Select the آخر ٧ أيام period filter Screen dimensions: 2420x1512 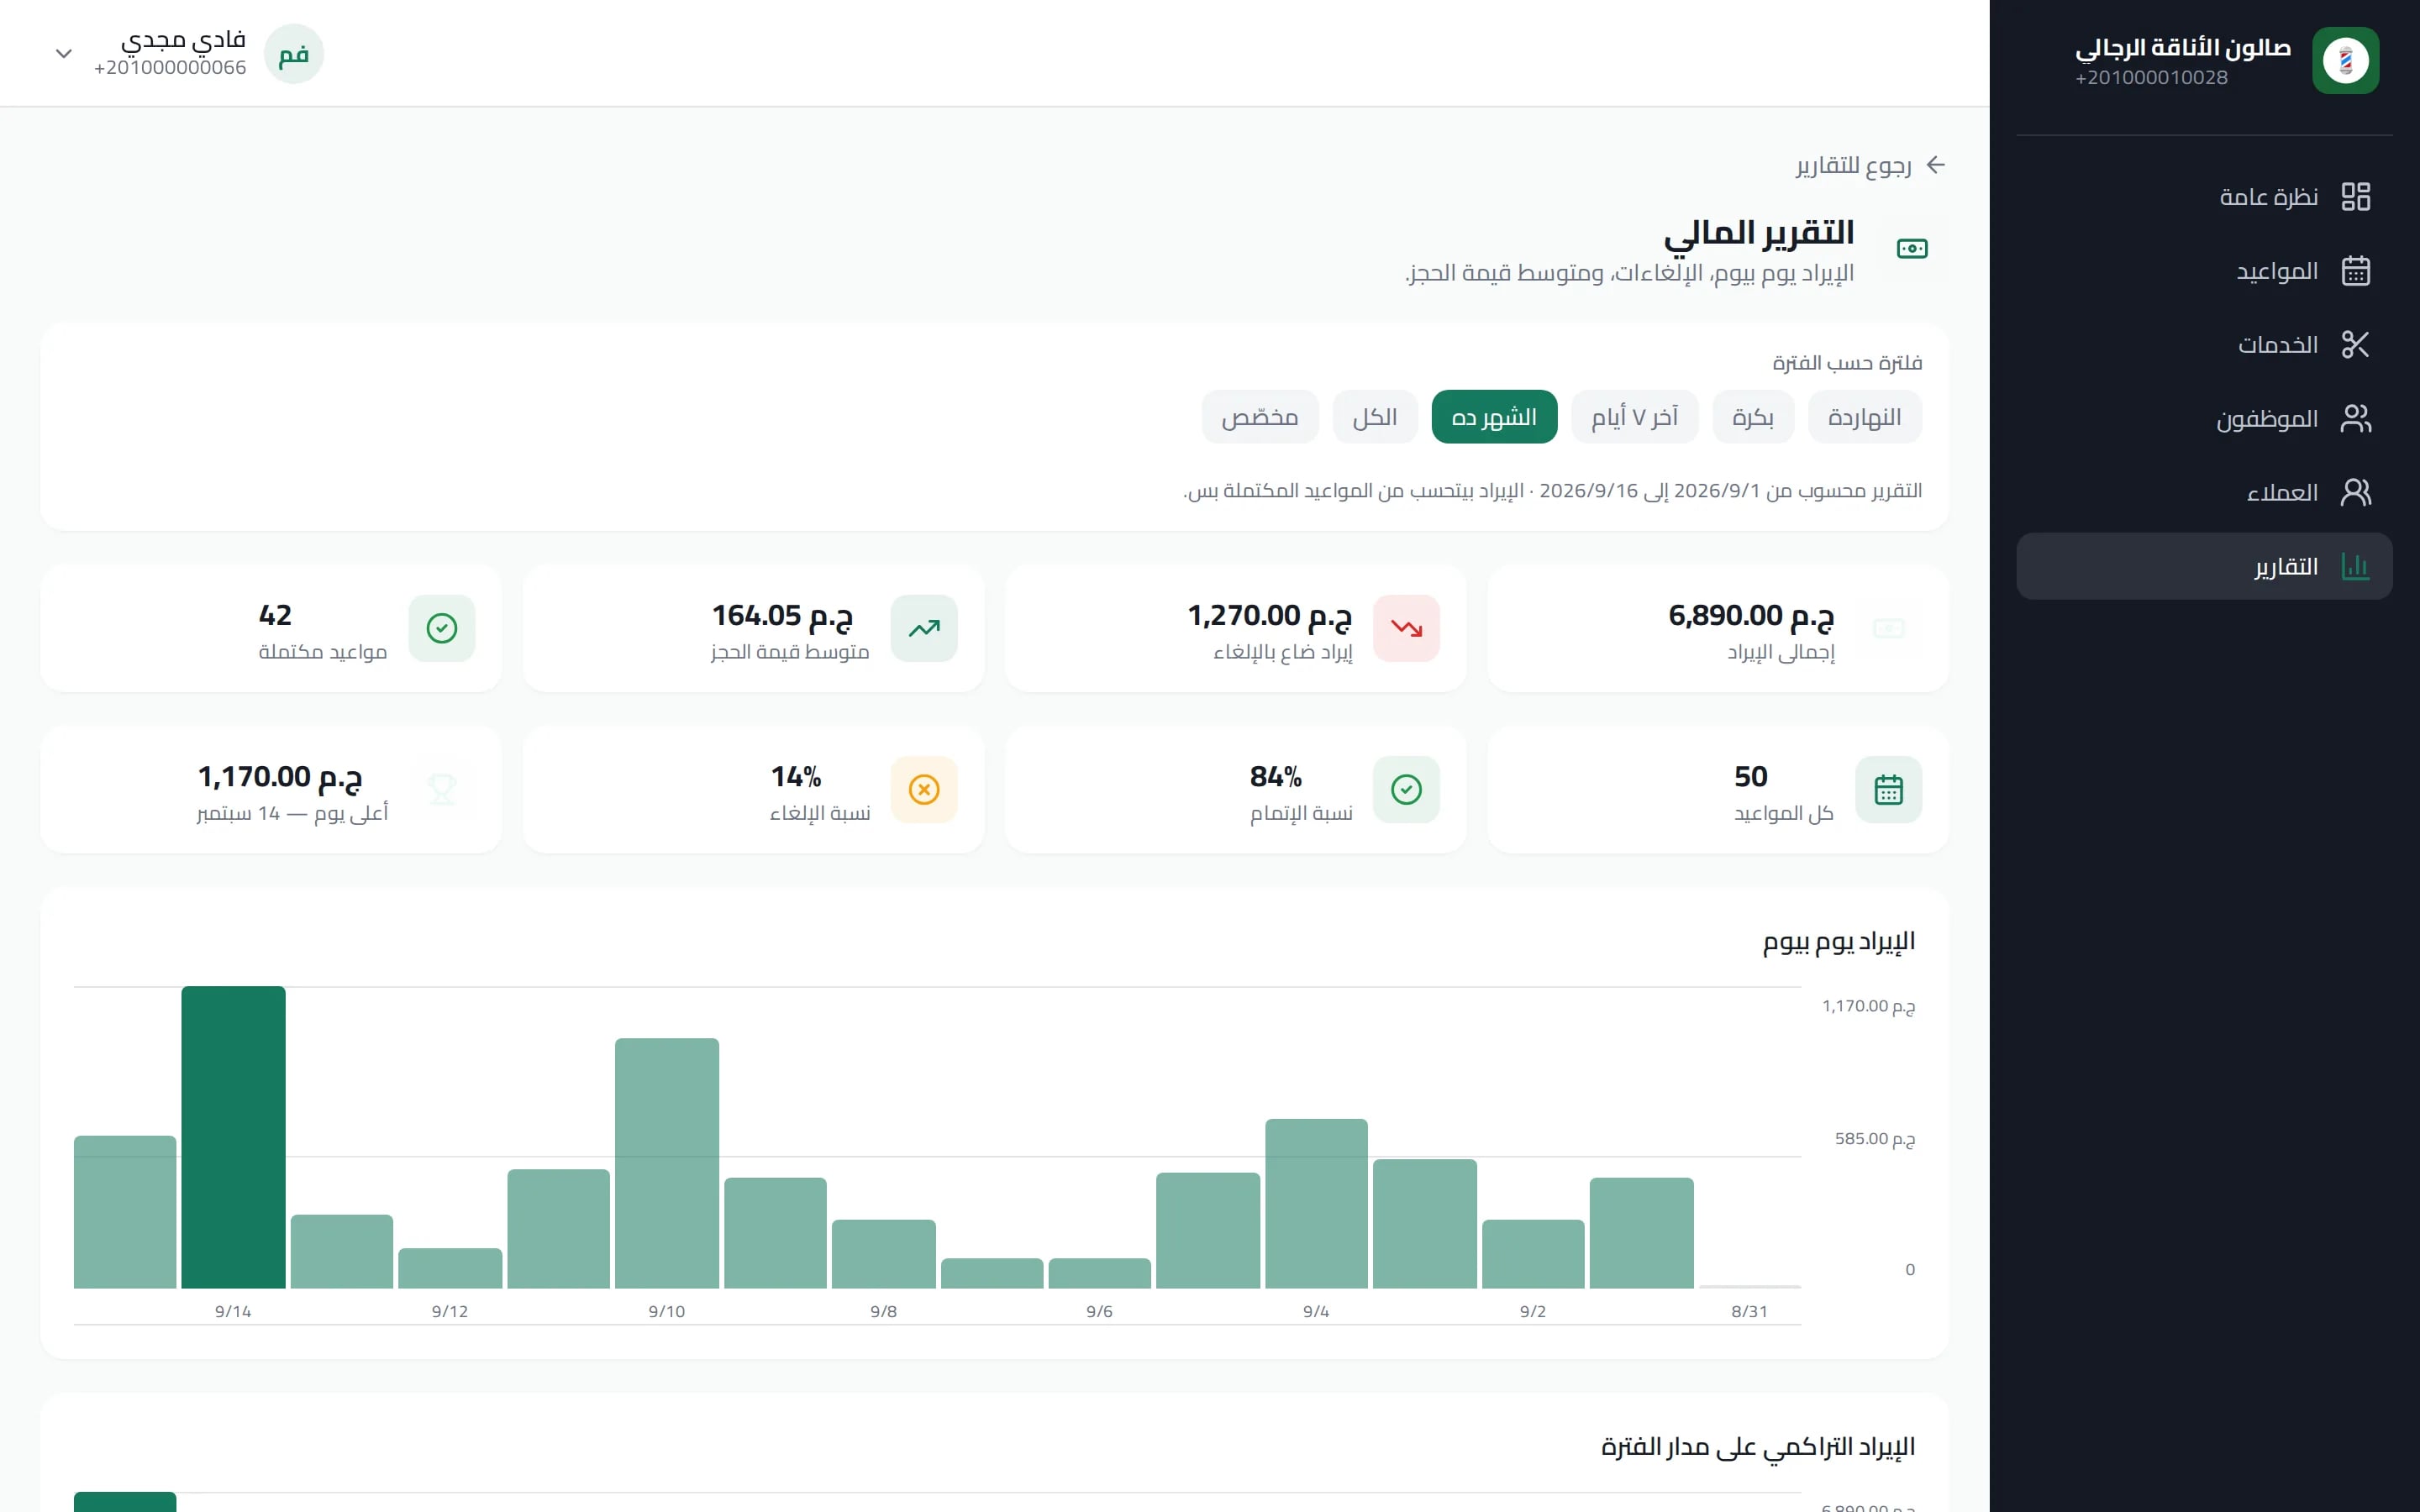click(x=1635, y=417)
